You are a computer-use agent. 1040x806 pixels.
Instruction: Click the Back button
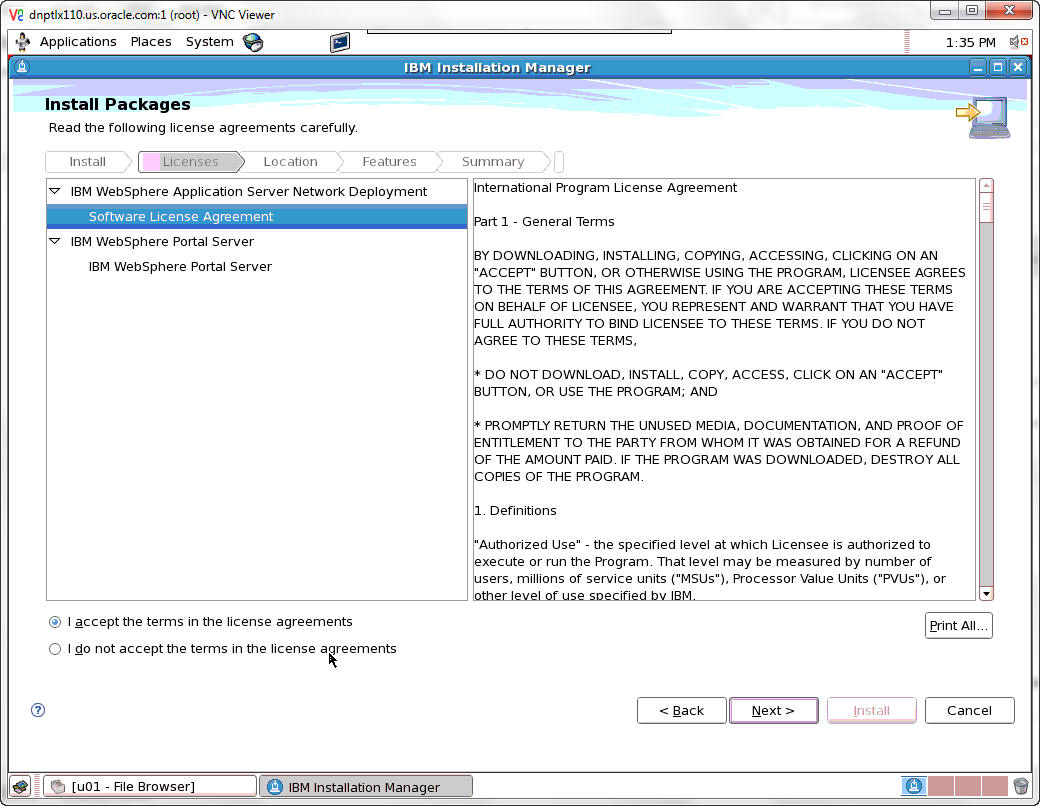click(x=681, y=710)
